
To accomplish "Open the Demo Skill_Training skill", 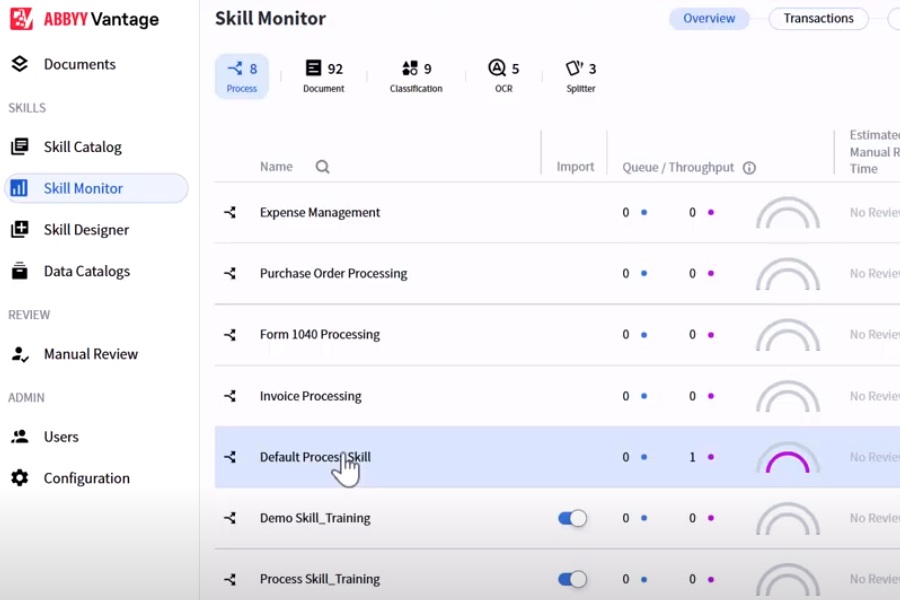I will coord(315,518).
